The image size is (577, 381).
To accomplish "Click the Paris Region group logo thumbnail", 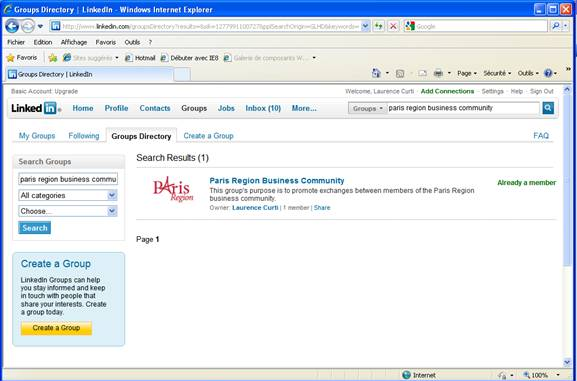I will click(173, 190).
